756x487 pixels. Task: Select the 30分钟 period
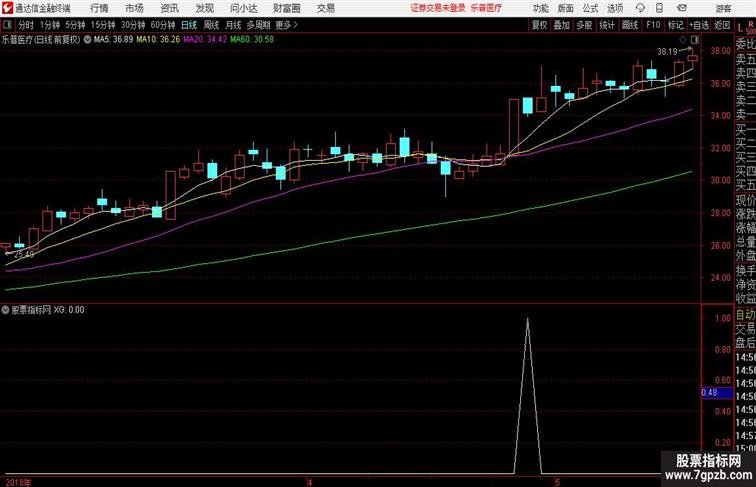click(133, 25)
